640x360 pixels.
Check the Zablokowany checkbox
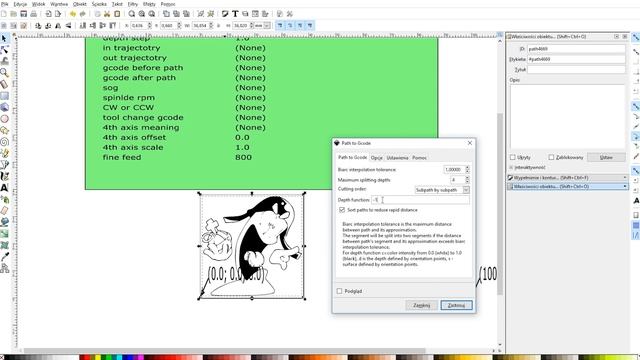pyautogui.click(x=551, y=157)
